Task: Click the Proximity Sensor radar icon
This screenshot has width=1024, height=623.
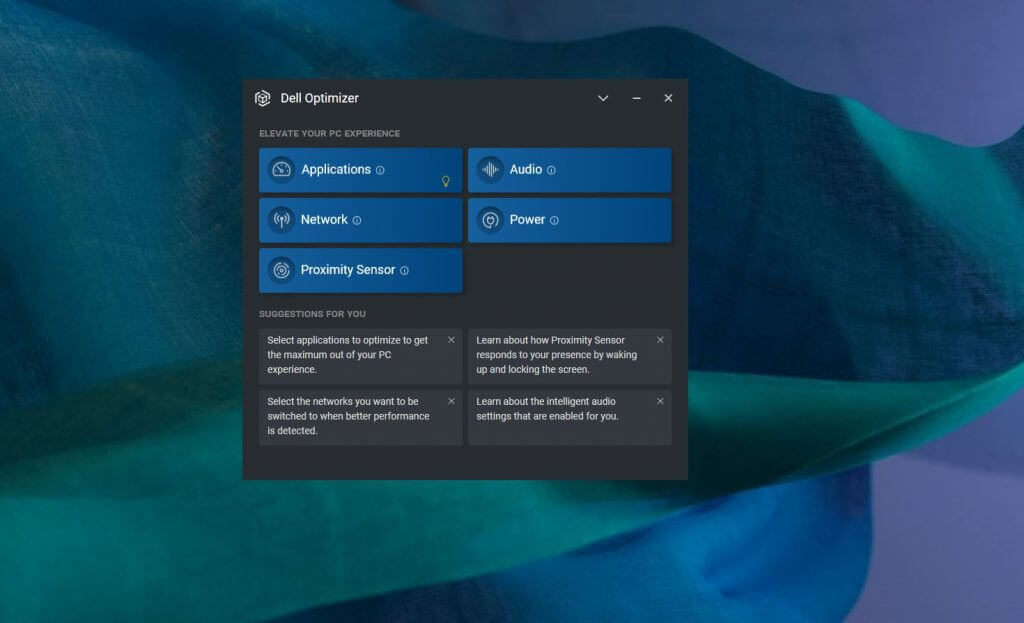Action: click(x=281, y=270)
